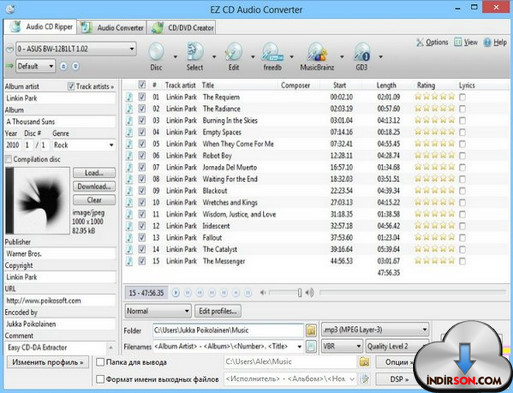
Task: Click the Album artist field Linkin Park
Action: coord(60,98)
